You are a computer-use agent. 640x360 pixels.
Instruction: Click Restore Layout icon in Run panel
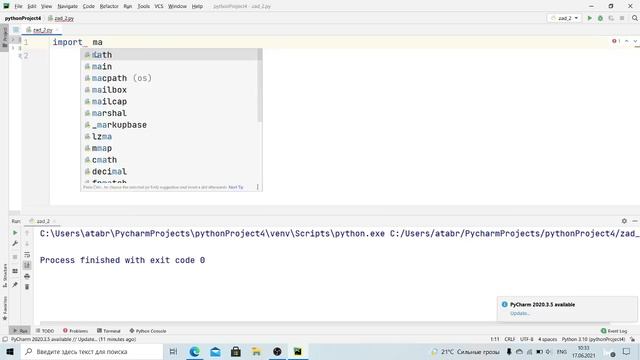coord(15,271)
